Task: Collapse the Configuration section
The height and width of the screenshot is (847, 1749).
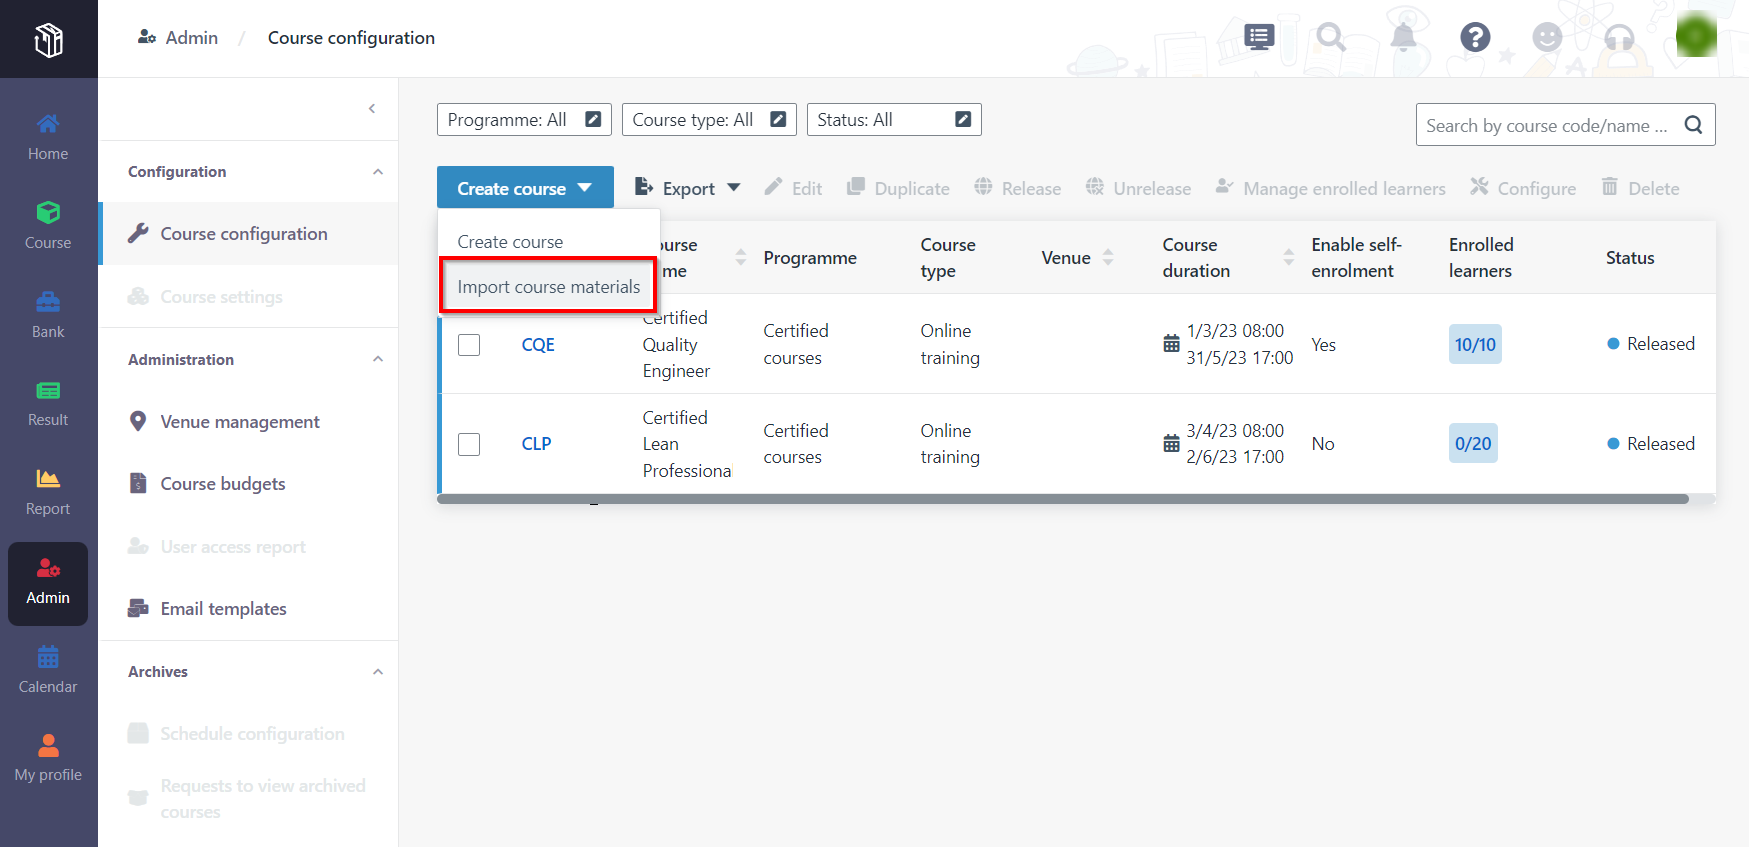Action: [378, 172]
